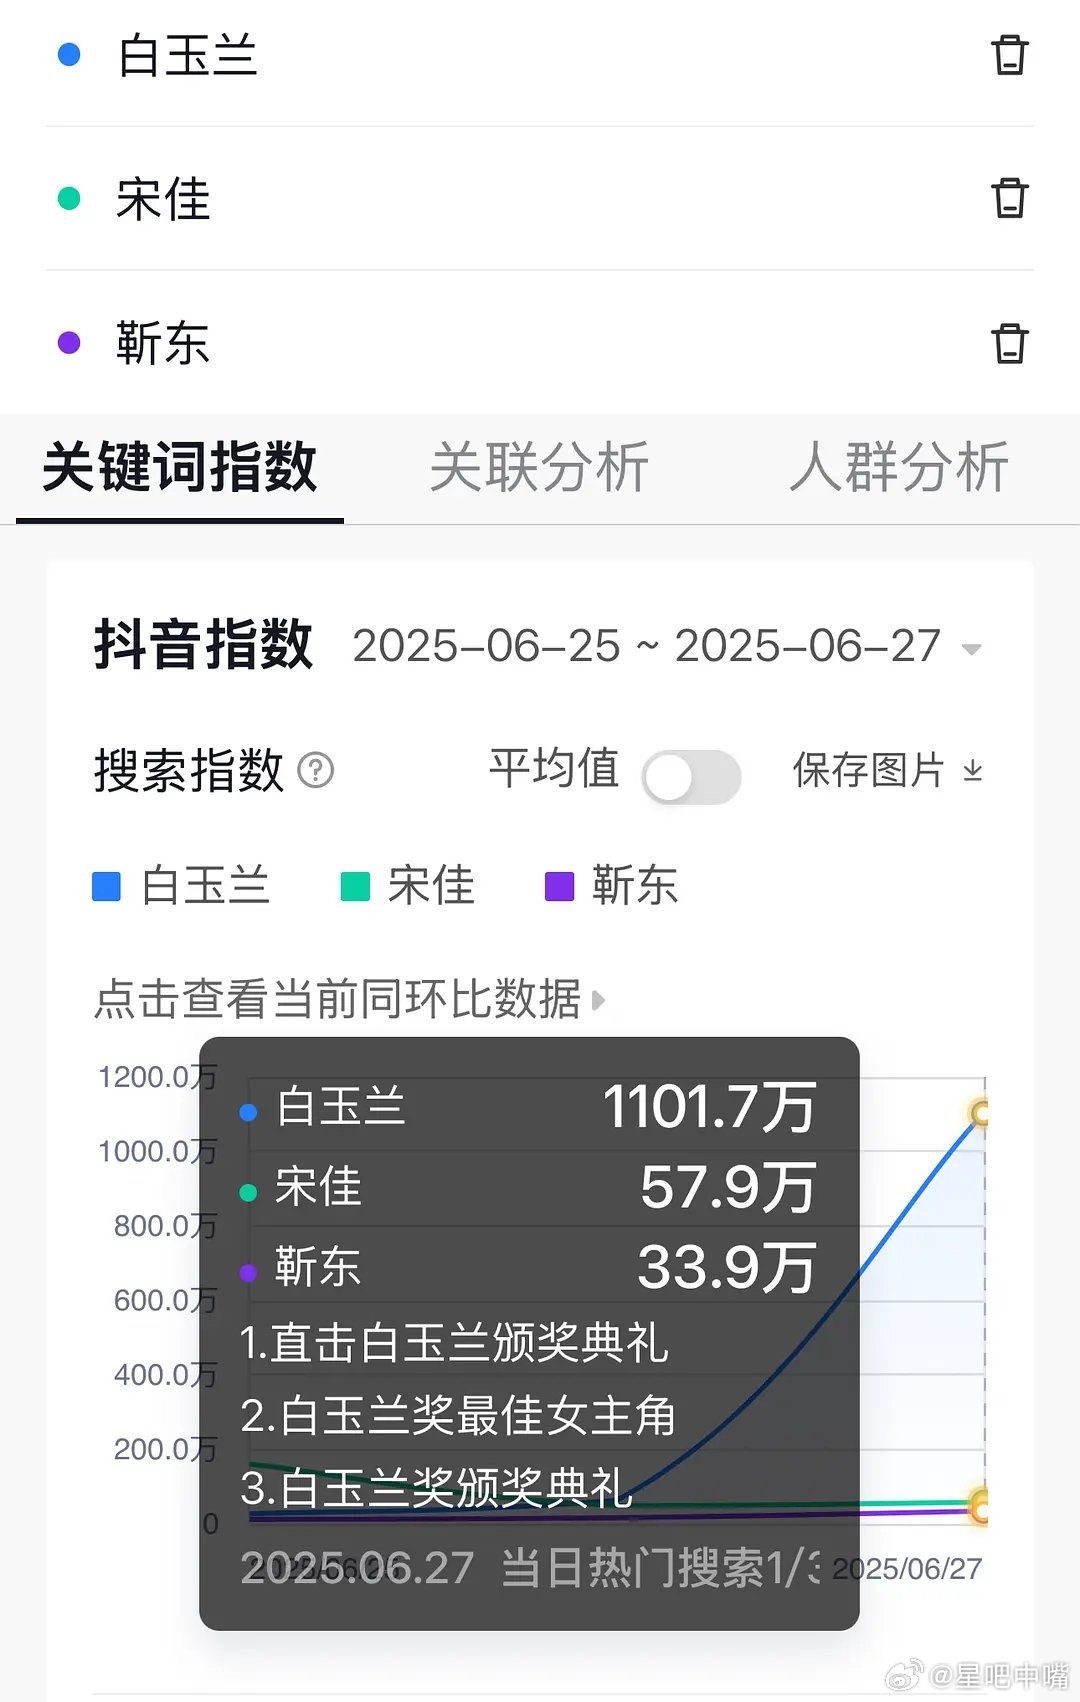Open hot search 2.白玉兰奖最佳女主角
The image size is (1080, 1702).
(458, 1415)
